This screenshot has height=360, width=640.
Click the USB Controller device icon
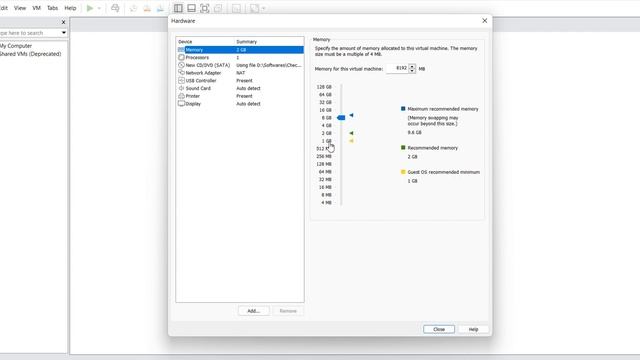pos(181,80)
